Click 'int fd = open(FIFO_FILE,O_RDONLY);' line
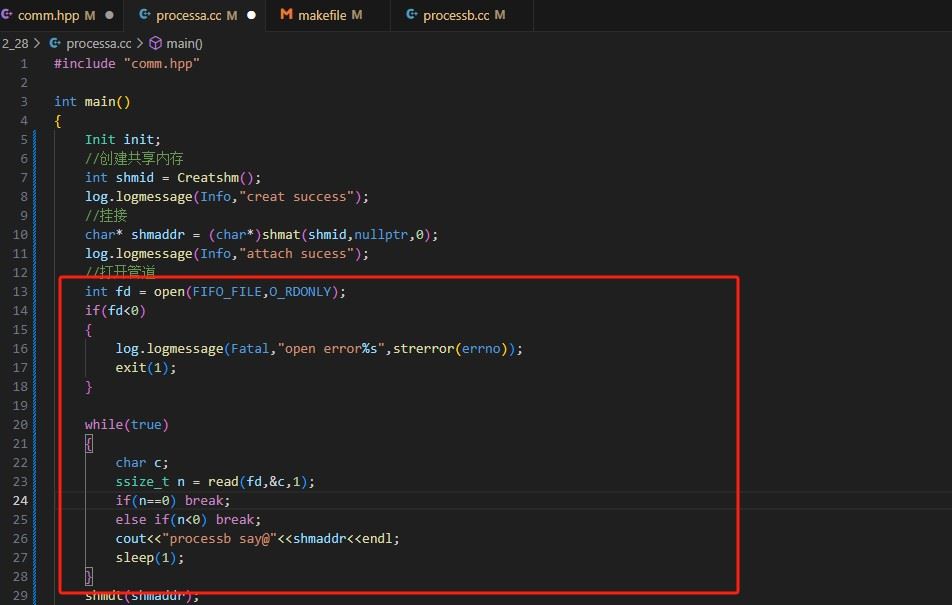The height and width of the screenshot is (605, 952). coord(215,292)
